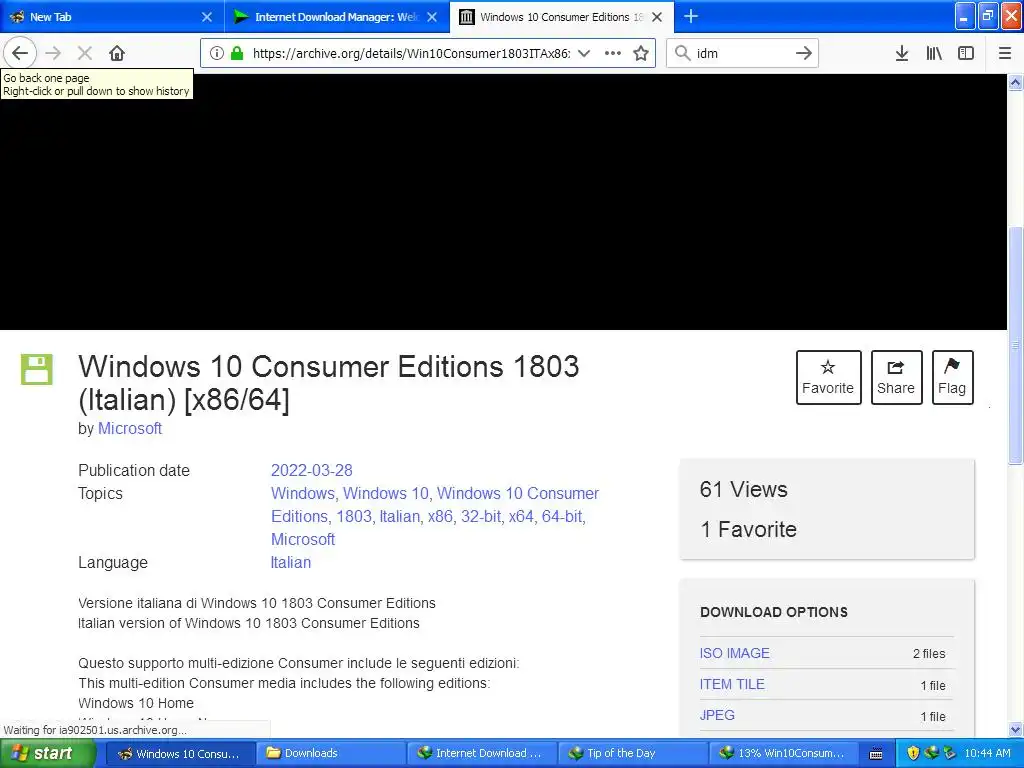Close the Internet Download Manager tab
1024x768 pixels.
[432, 17]
